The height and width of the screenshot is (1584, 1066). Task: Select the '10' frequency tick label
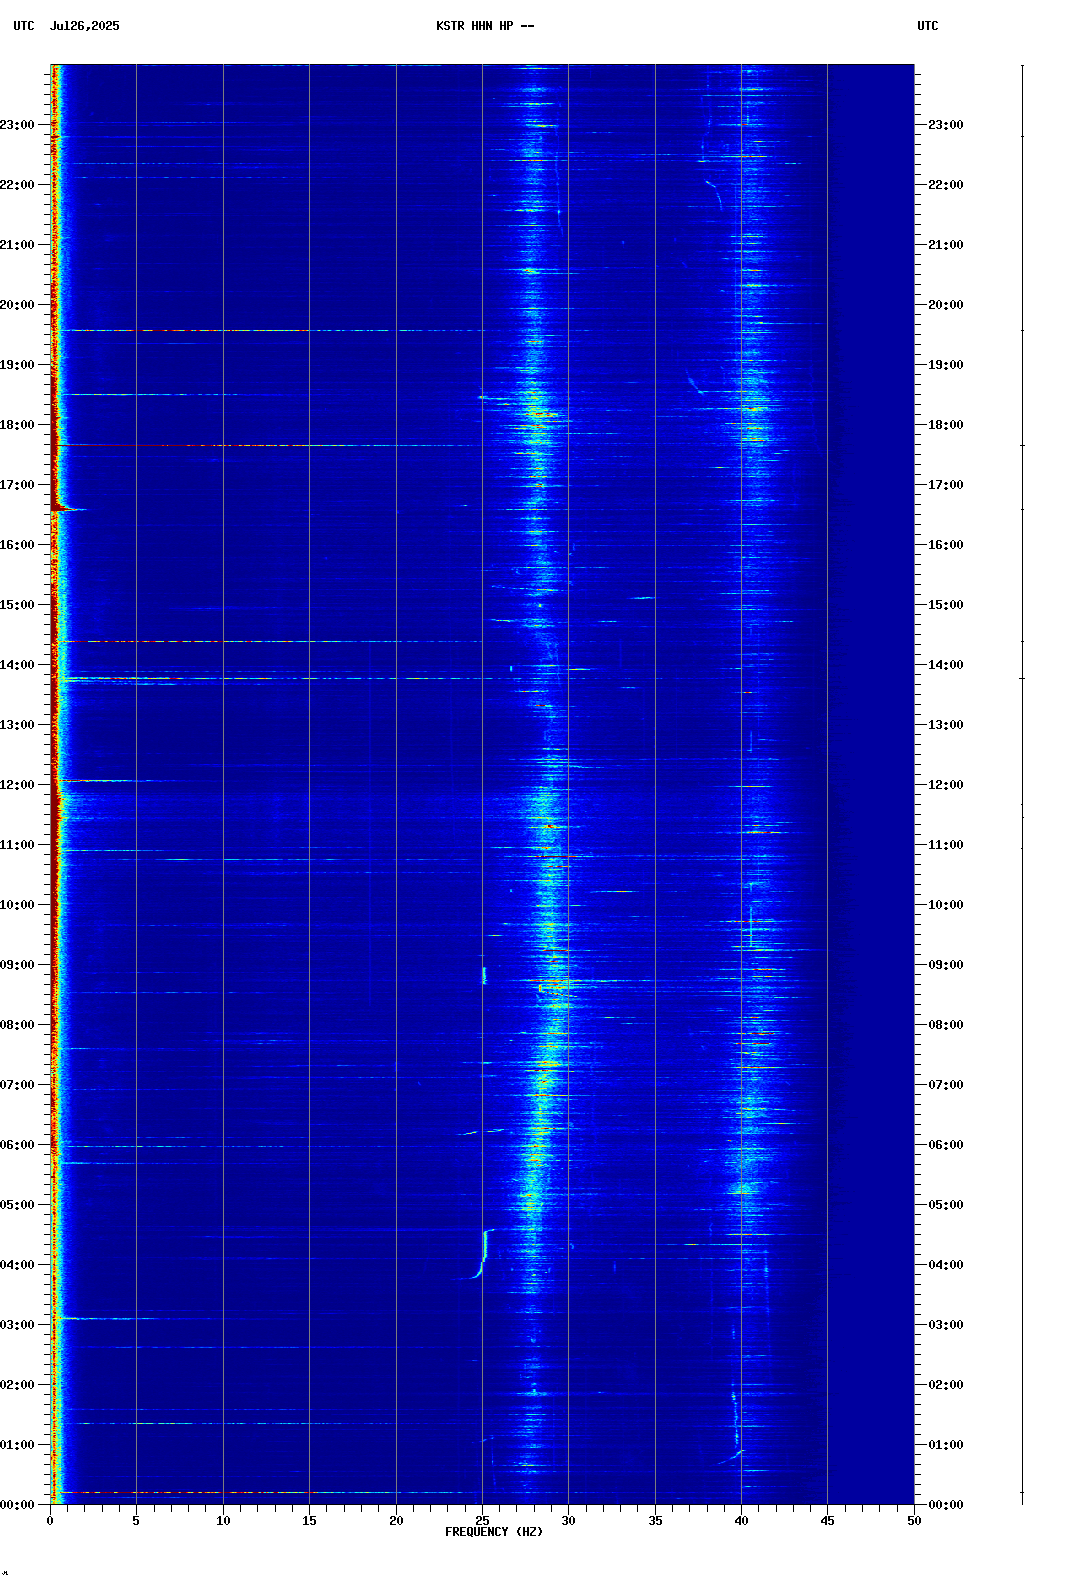click(x=223, y=1521)
